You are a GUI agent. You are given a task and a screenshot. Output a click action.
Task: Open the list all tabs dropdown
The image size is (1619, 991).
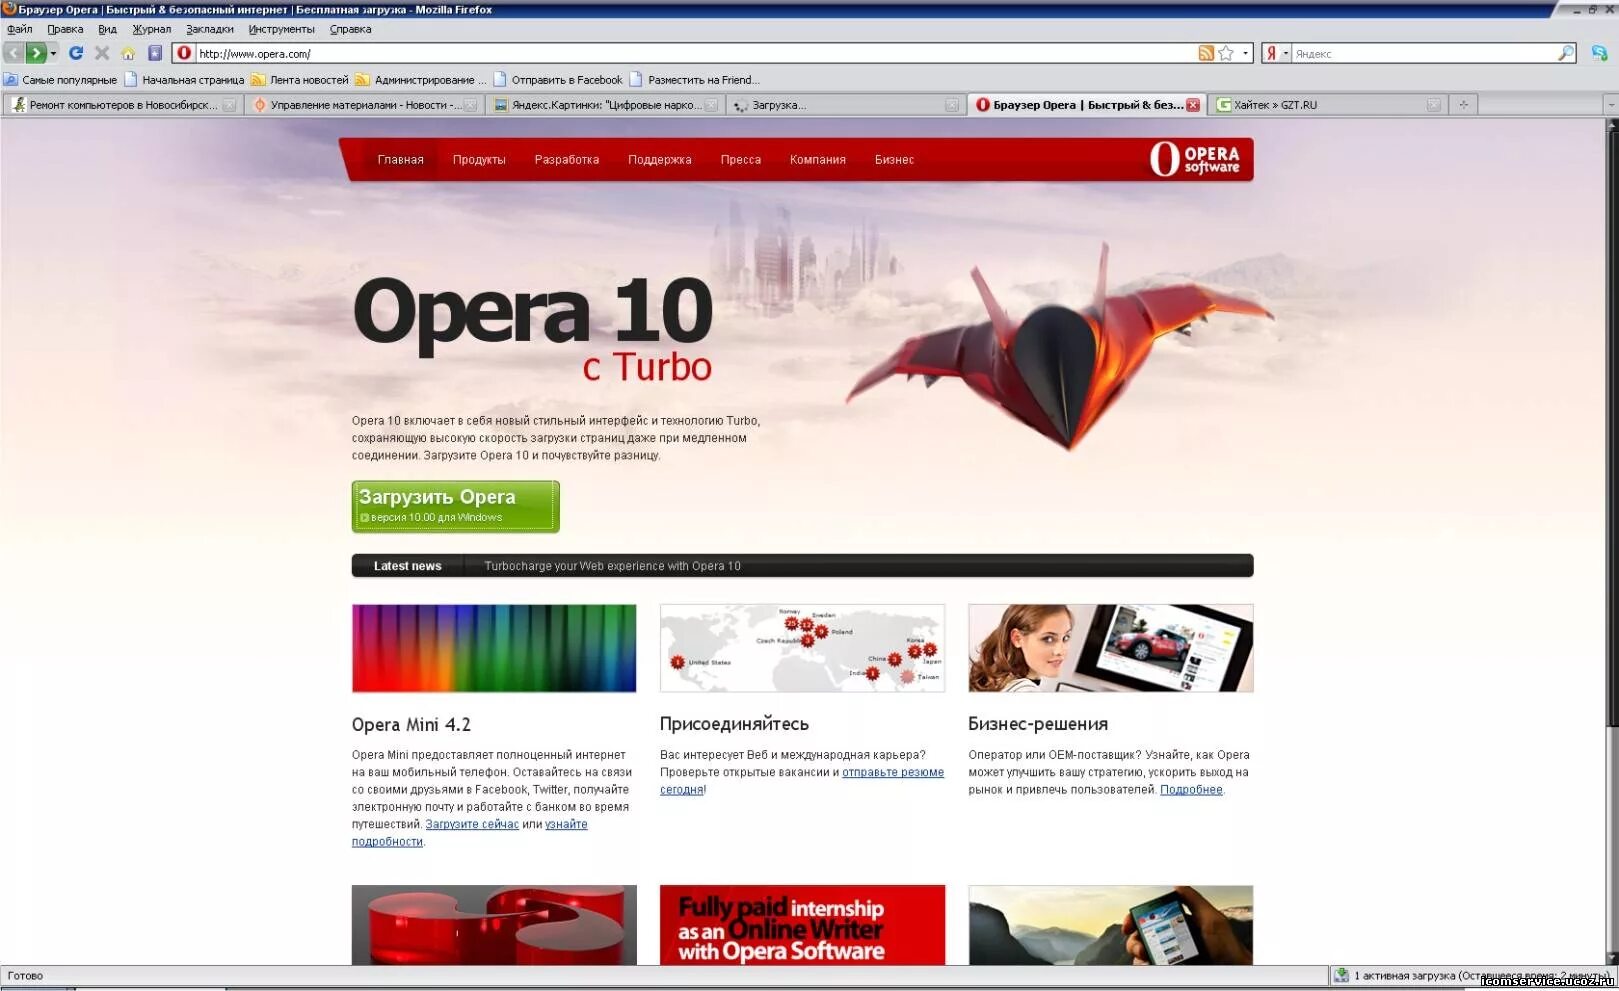point(1610,105)
